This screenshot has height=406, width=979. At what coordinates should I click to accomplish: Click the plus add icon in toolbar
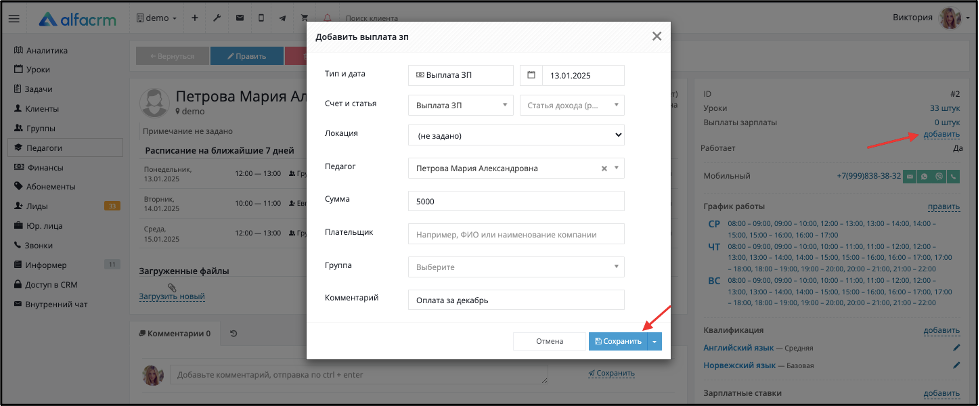pos(194,18)
